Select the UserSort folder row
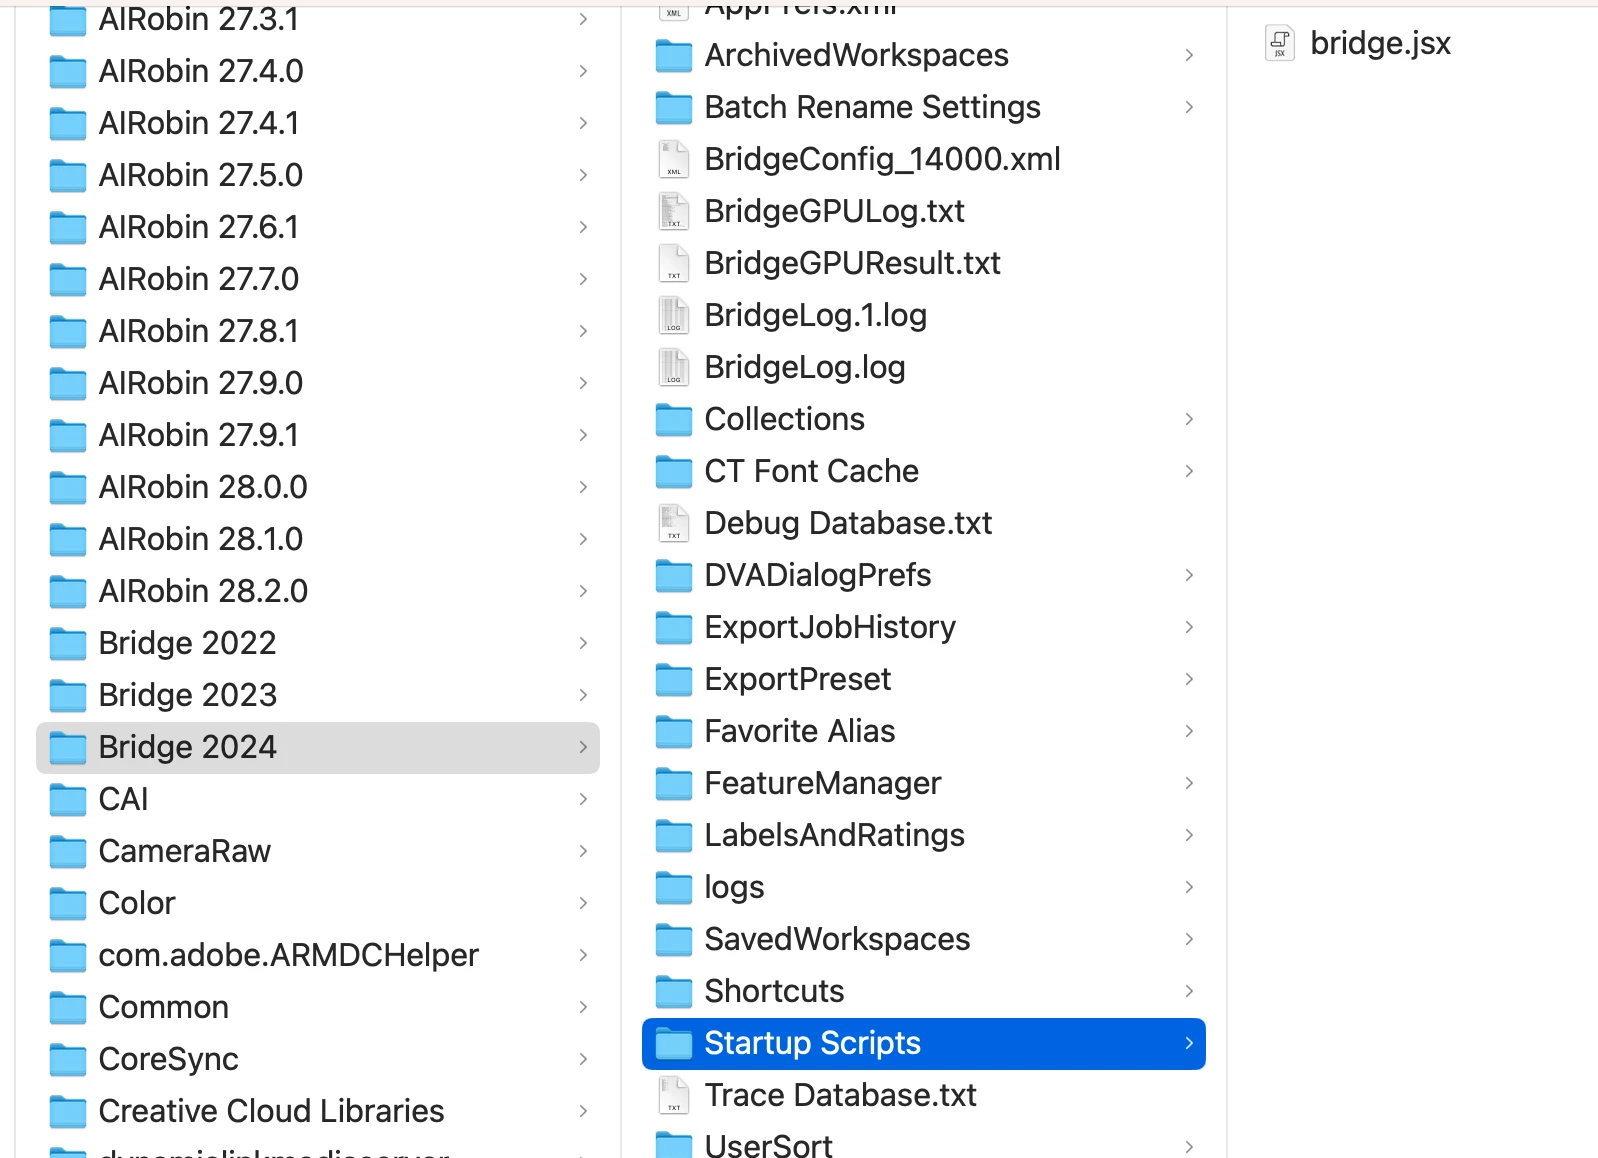 click(924, 1145)
